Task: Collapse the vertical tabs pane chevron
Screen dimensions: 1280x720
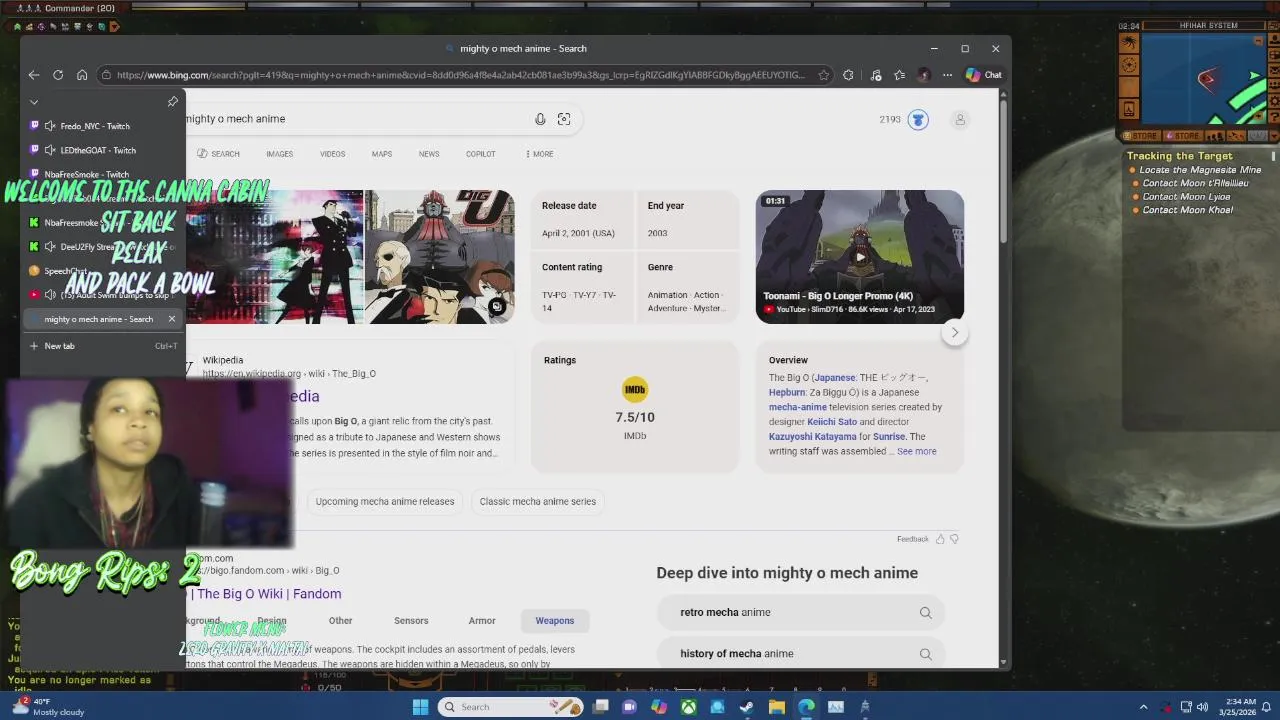Action: [x=34, y=102]
